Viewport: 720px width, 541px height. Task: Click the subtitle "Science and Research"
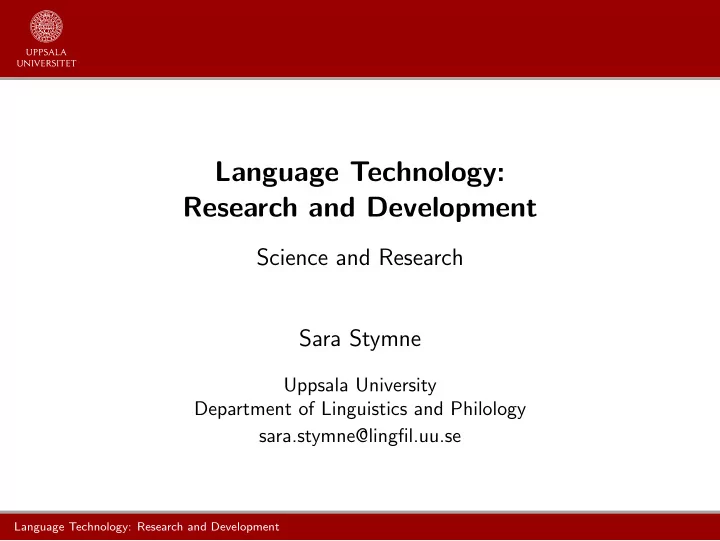(x=360, y=258)
